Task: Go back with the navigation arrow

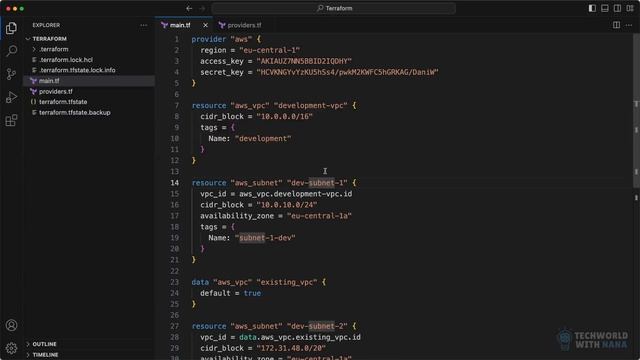Action: (x=189, y=8)
